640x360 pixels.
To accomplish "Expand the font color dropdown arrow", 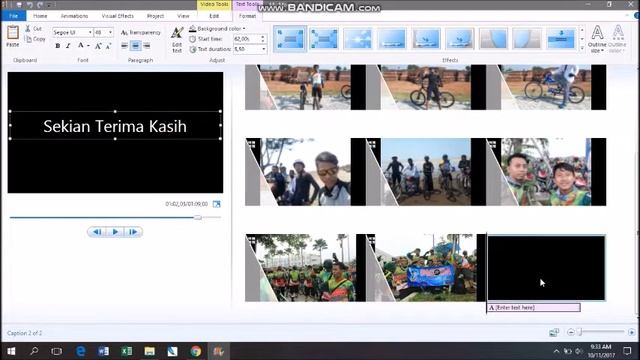I will point(89,46).
